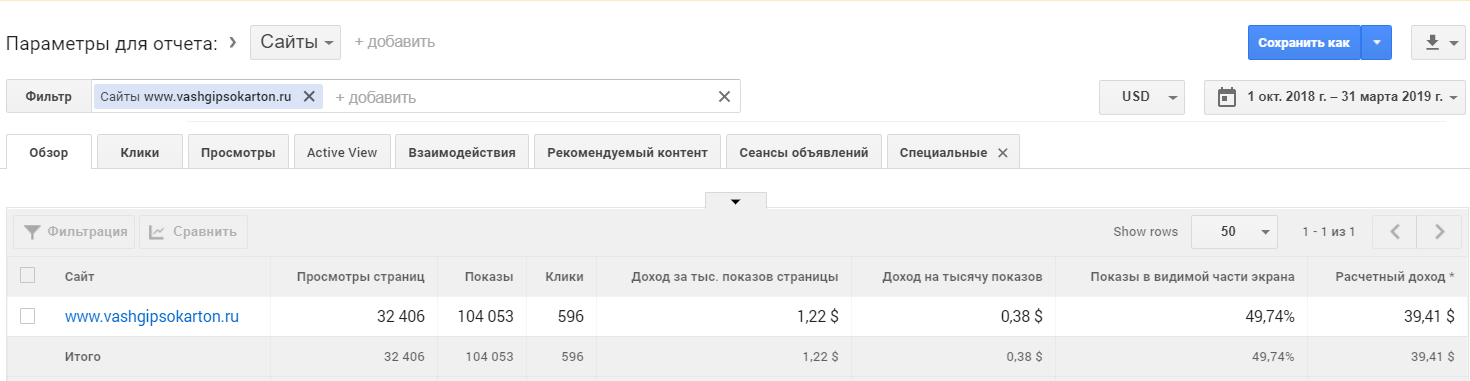This screenshot has width=1470, height=381.
Task: Switch to the Клики tab
Action: point(140,153)
